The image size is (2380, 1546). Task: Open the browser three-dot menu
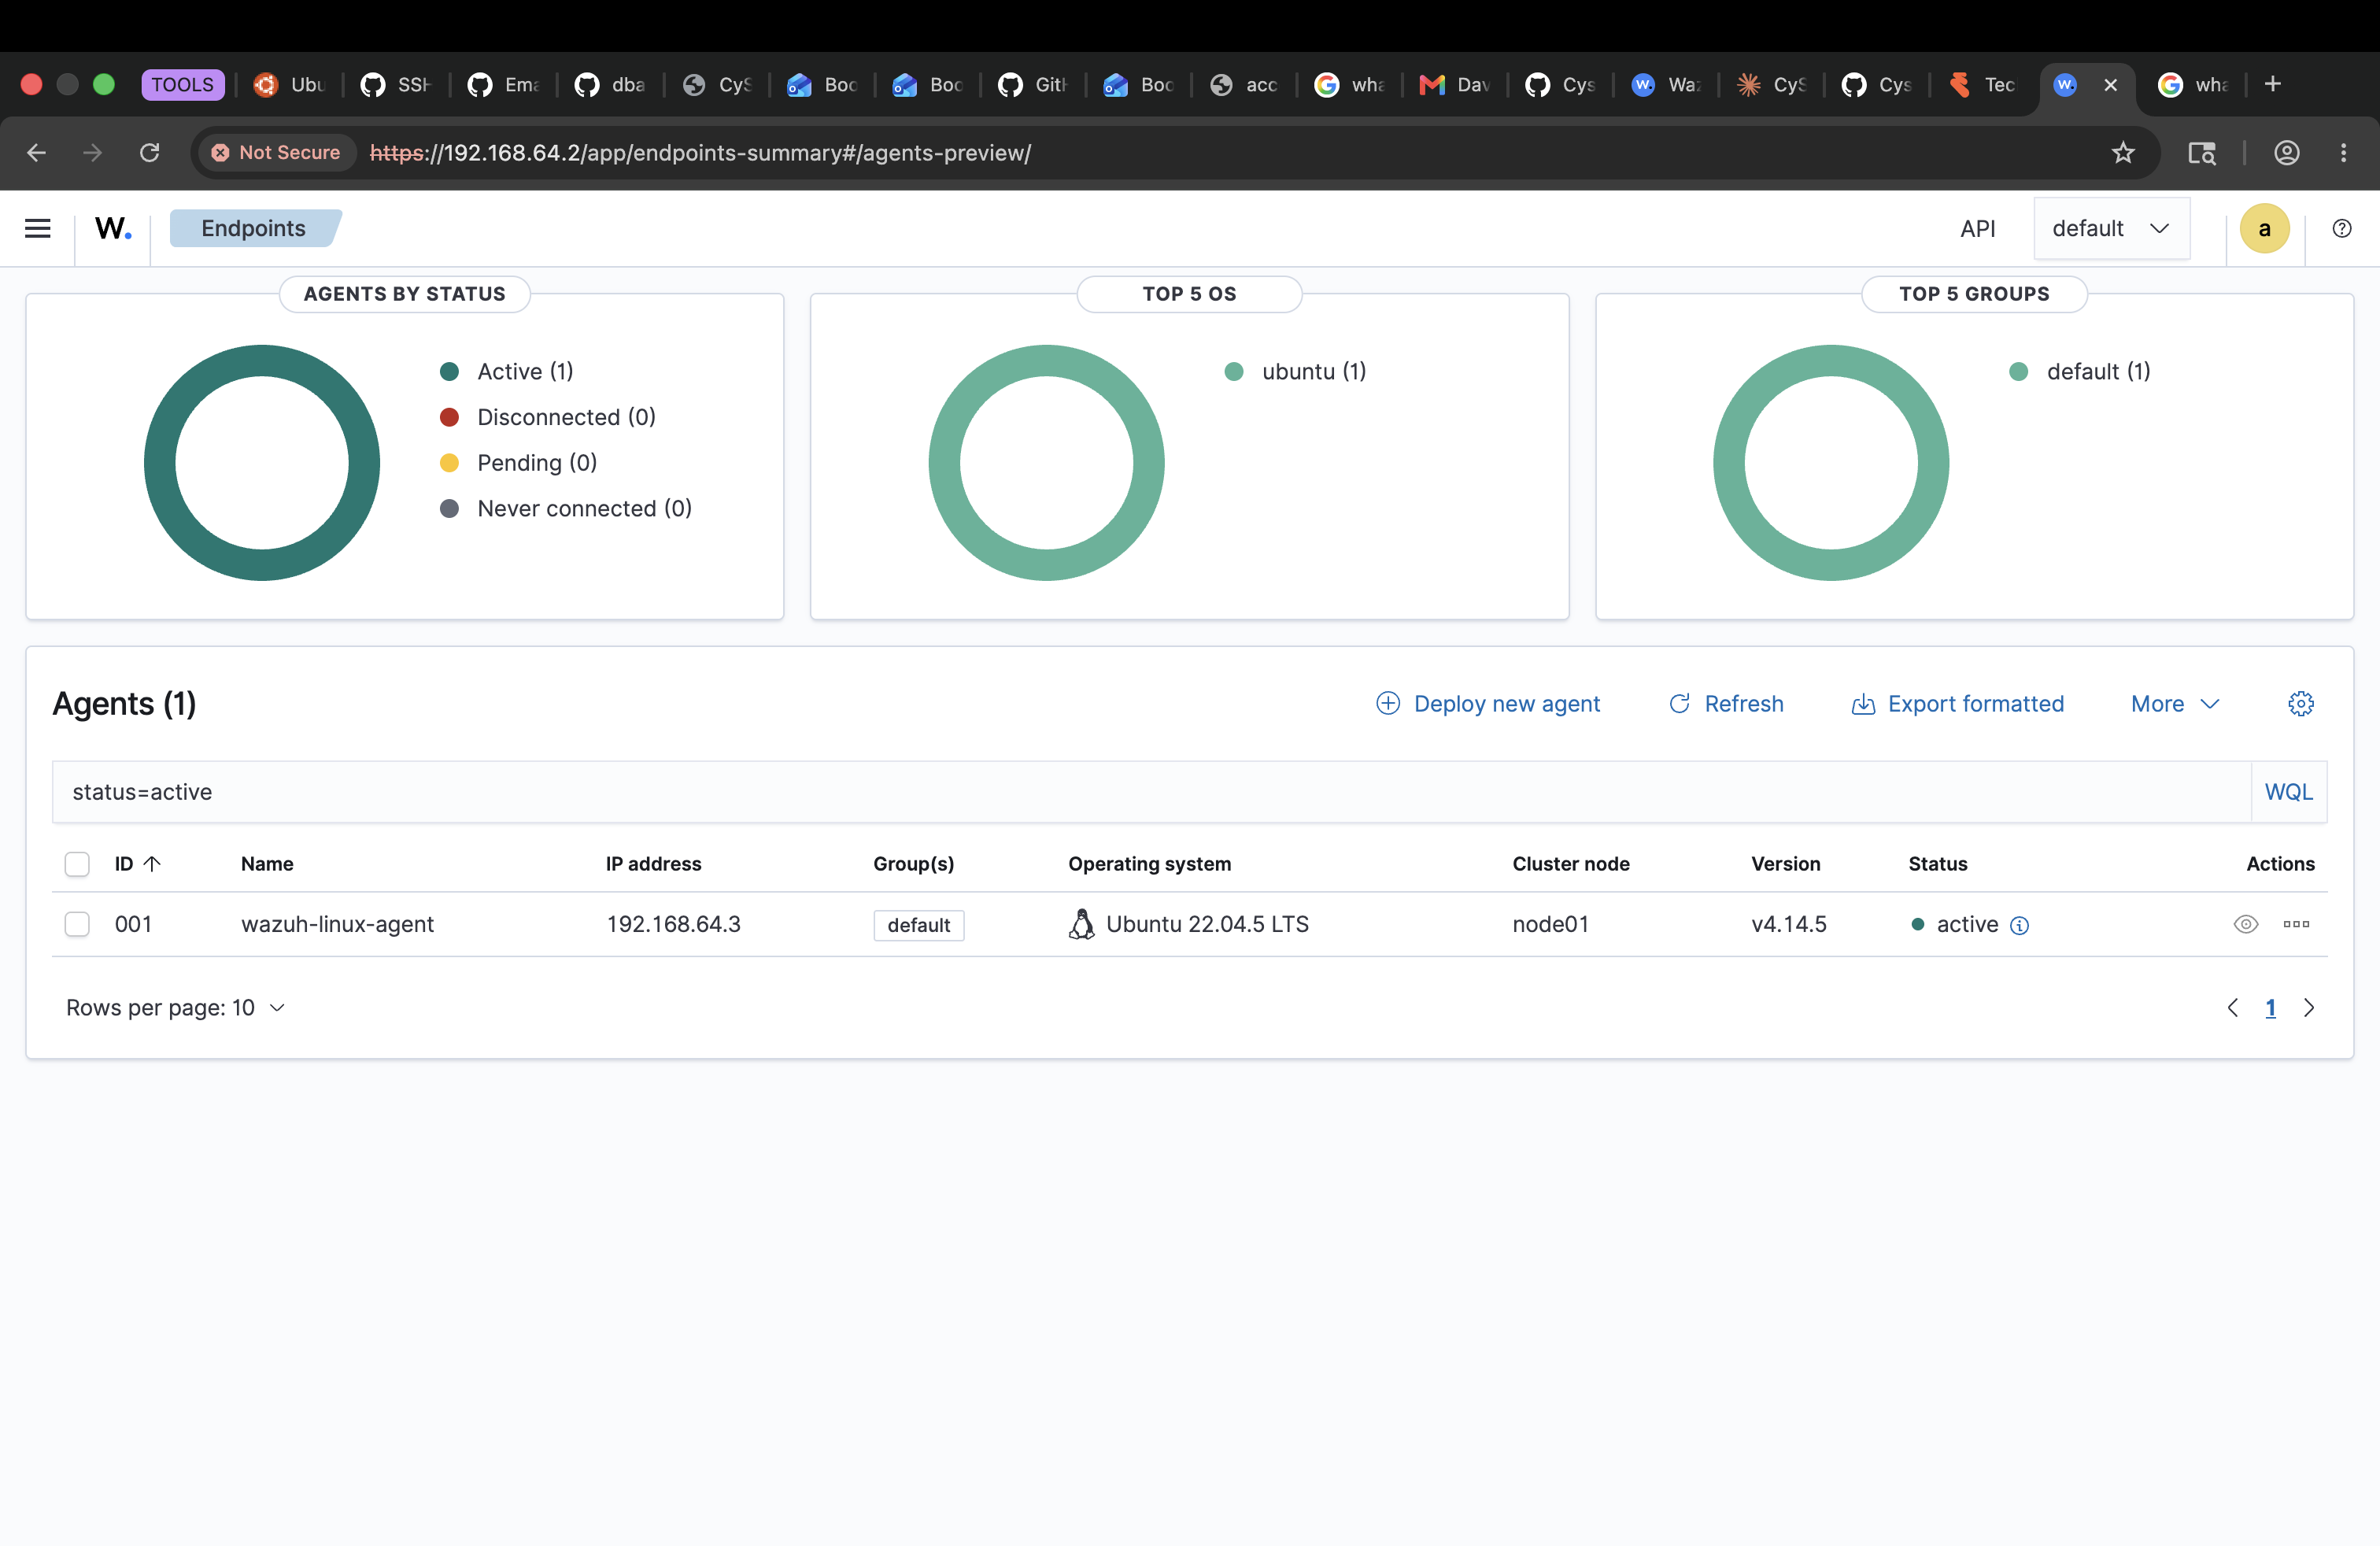point(2343,152)
